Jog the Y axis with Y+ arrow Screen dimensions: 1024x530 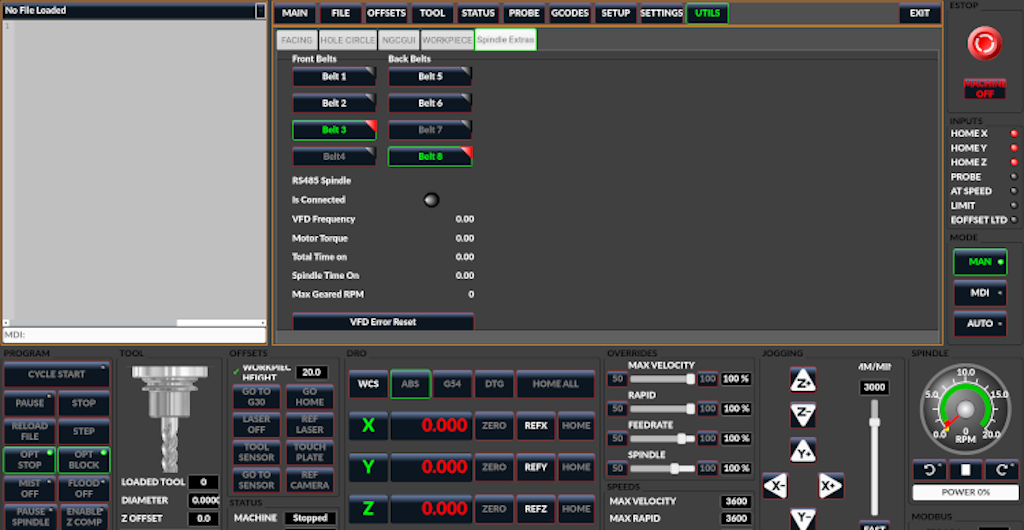[x=803, y=450]
